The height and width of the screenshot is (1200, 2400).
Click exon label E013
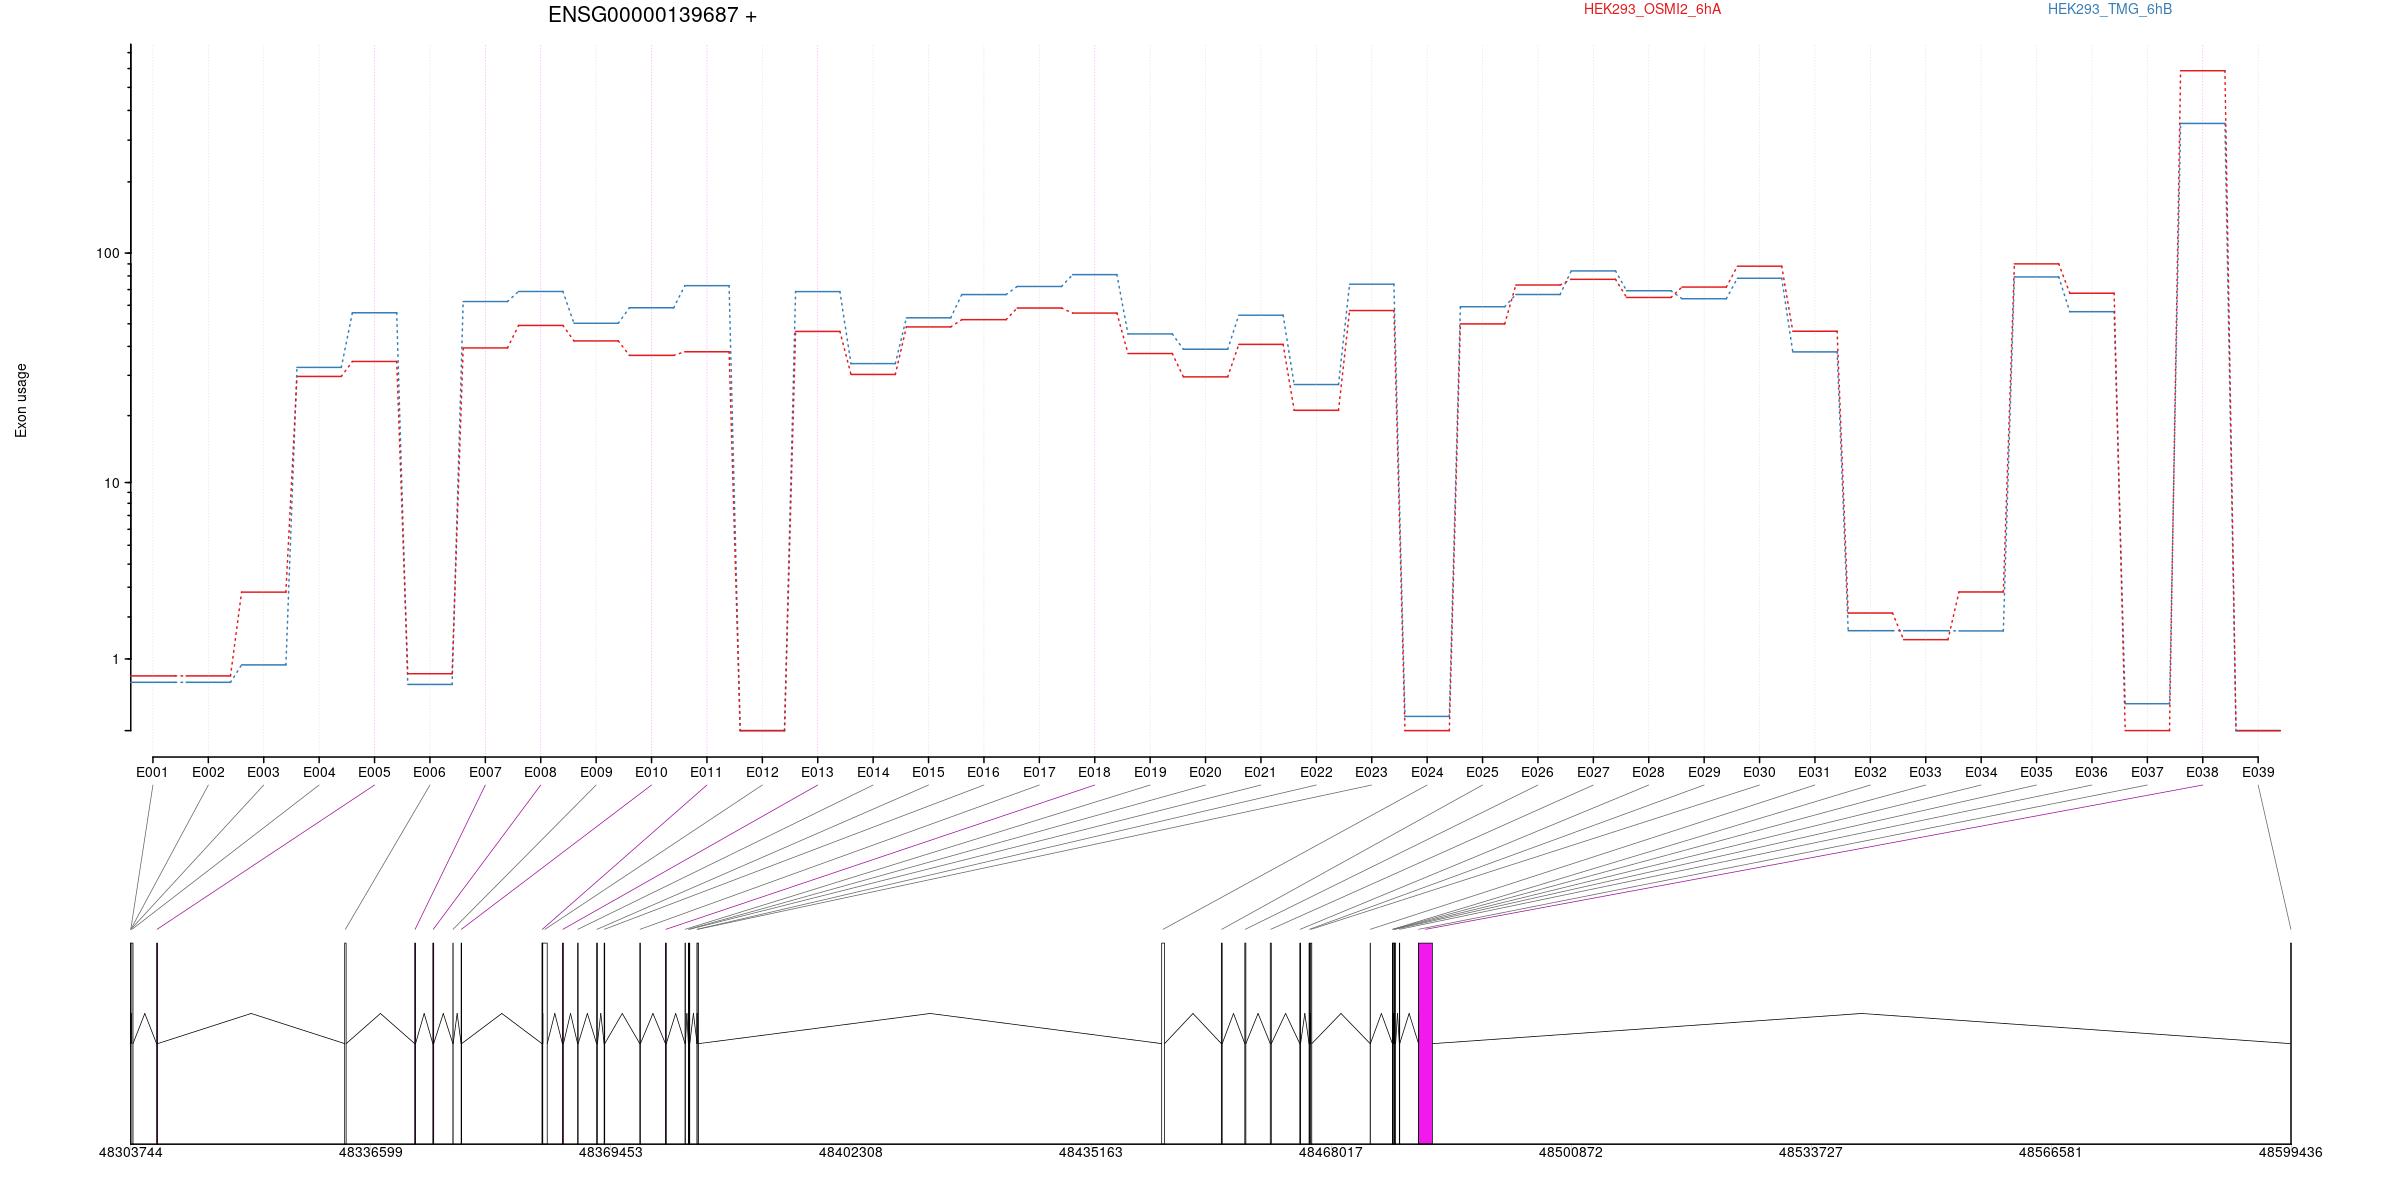817,772
